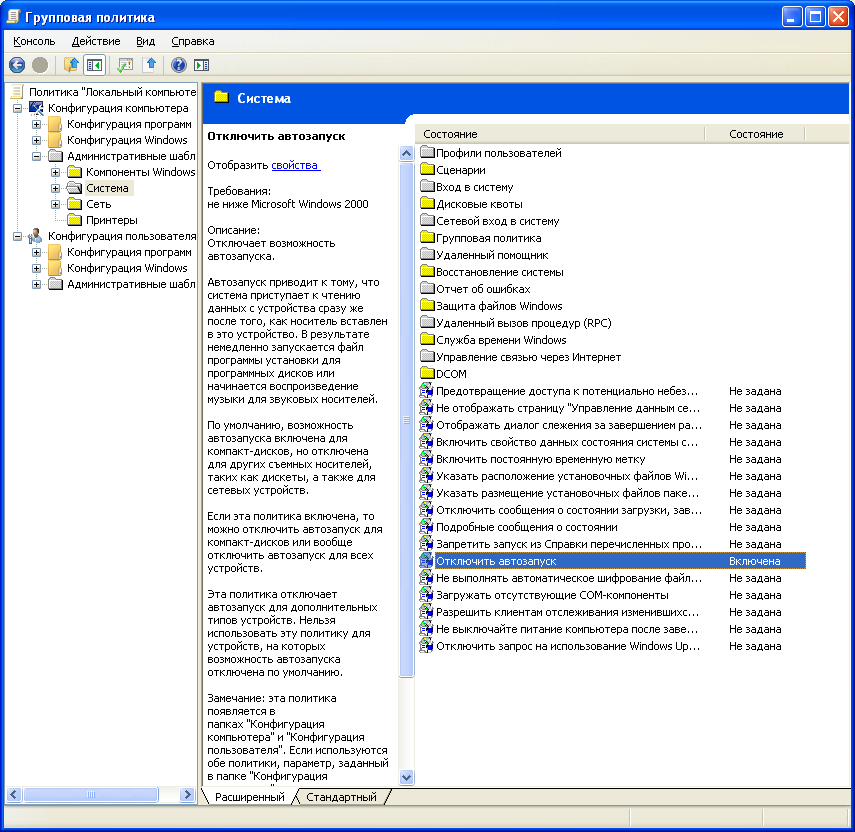Click the policy icon beside Подробные сообщения о состоянии
Image resolution: width=855 pixels, height=832 pixels.
426,527
